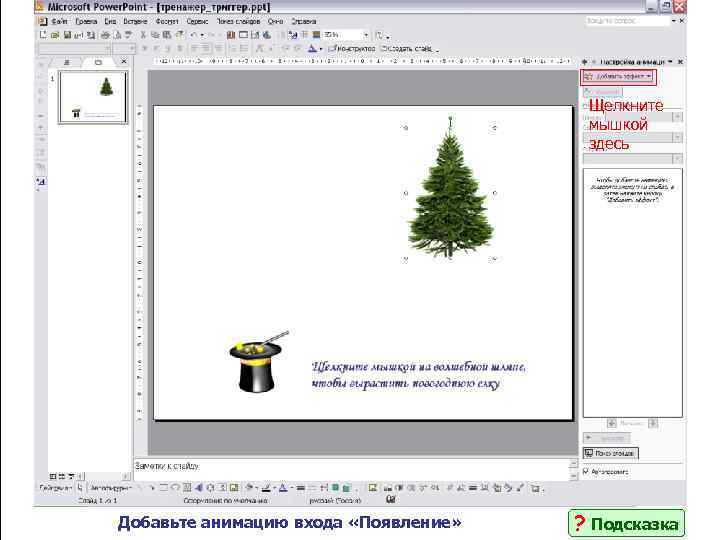720x540 pixels.
Task: Click the Показ слайдов button in task pane
Action: 610,453
